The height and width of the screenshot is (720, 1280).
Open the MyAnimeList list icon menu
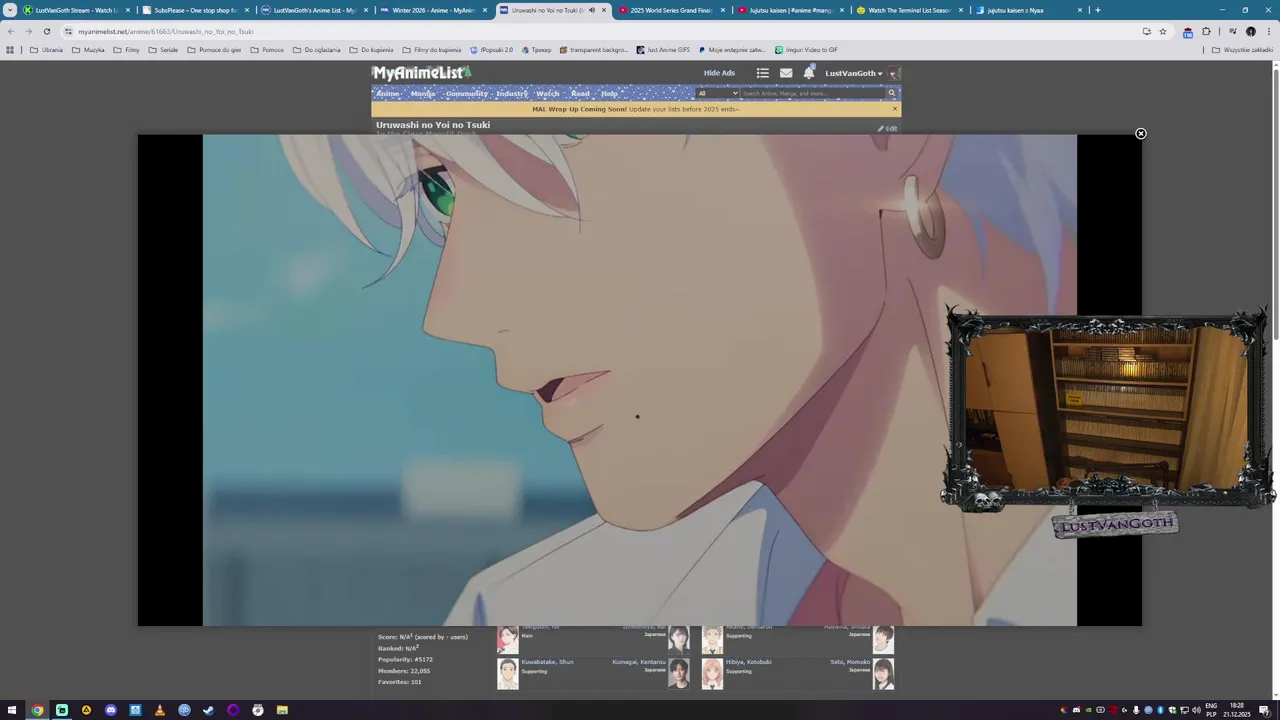tap(762, 73)
